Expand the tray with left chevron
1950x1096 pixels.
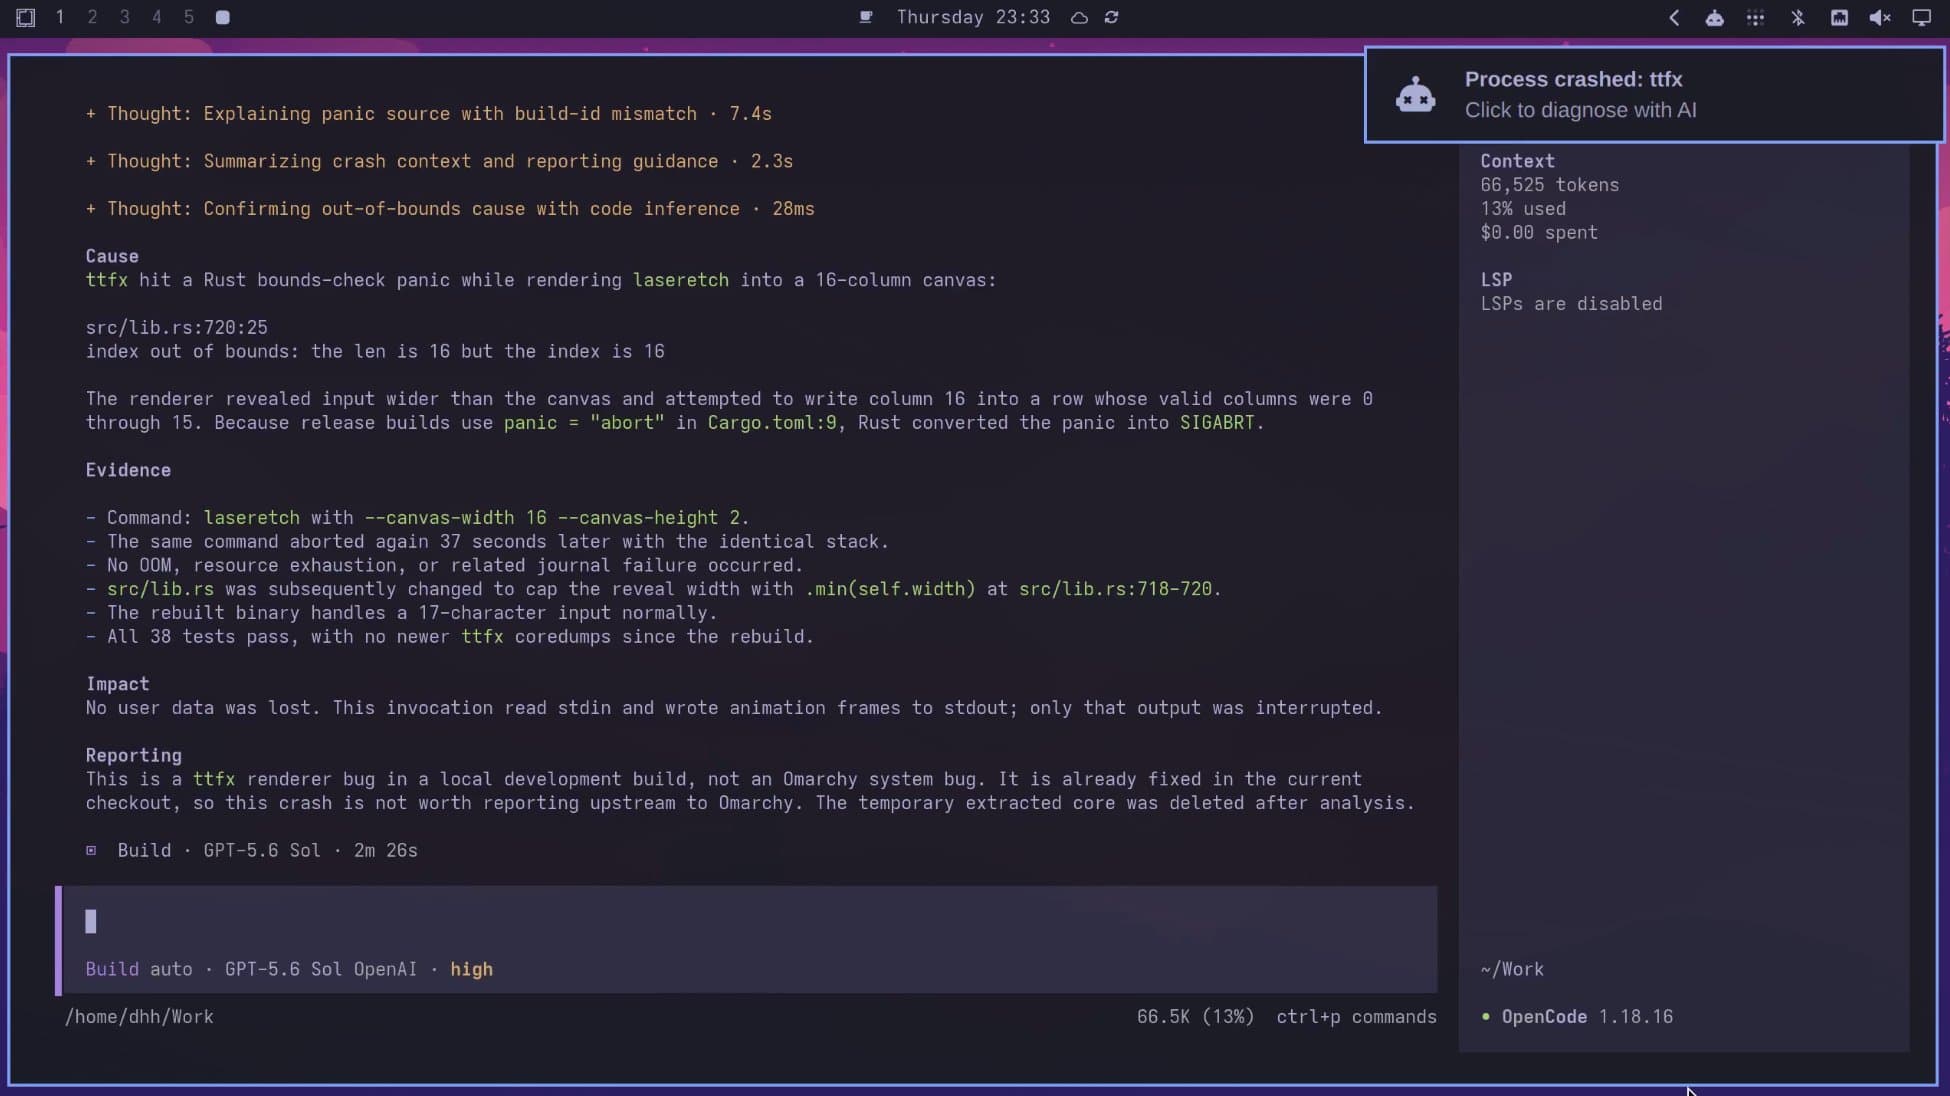tap(1674, 17)
